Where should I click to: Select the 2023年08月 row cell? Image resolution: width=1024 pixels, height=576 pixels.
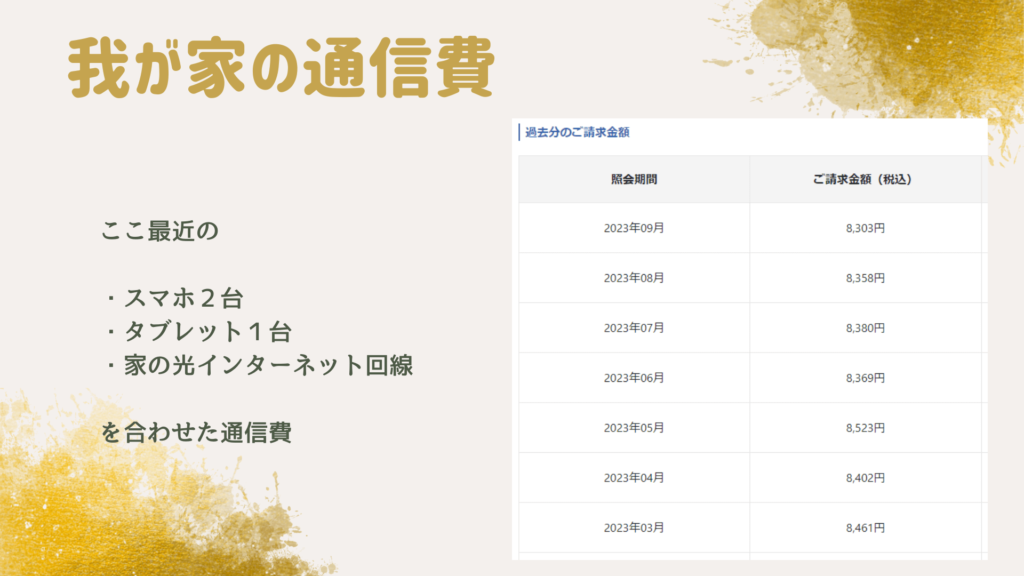pyautogui.click(x=634, y=278)
